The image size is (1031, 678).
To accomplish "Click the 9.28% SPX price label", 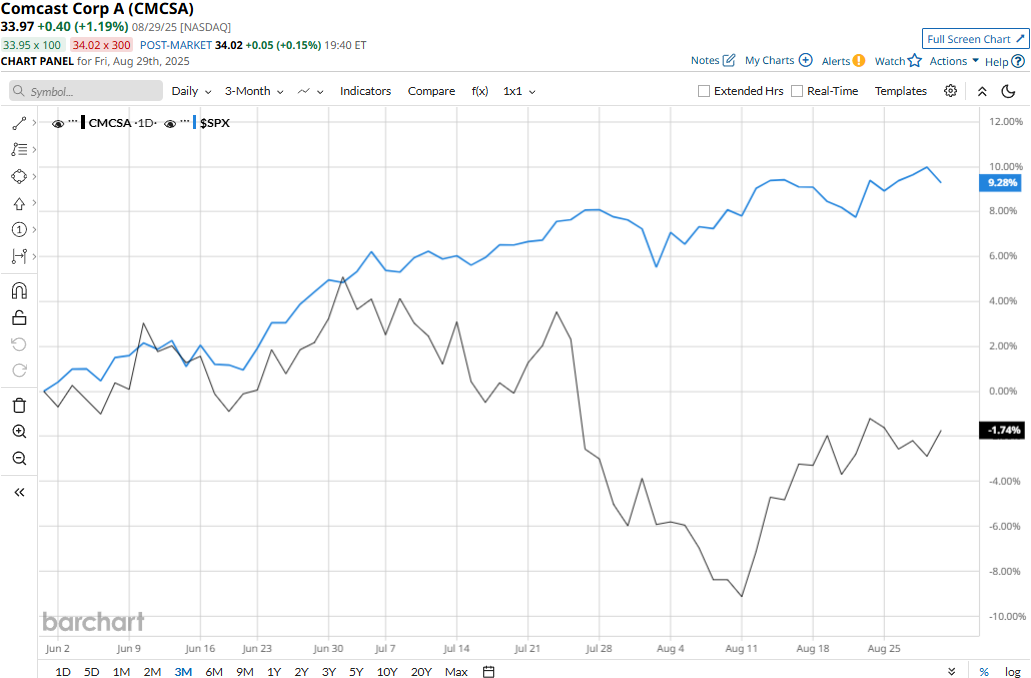I will (1001, 182).
